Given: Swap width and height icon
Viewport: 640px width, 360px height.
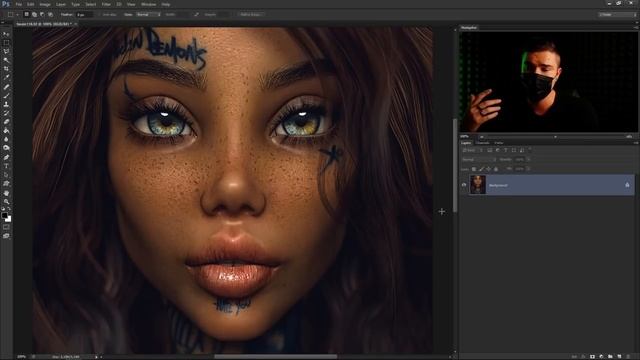Looking at the screenshot, I should click(196, 14).
